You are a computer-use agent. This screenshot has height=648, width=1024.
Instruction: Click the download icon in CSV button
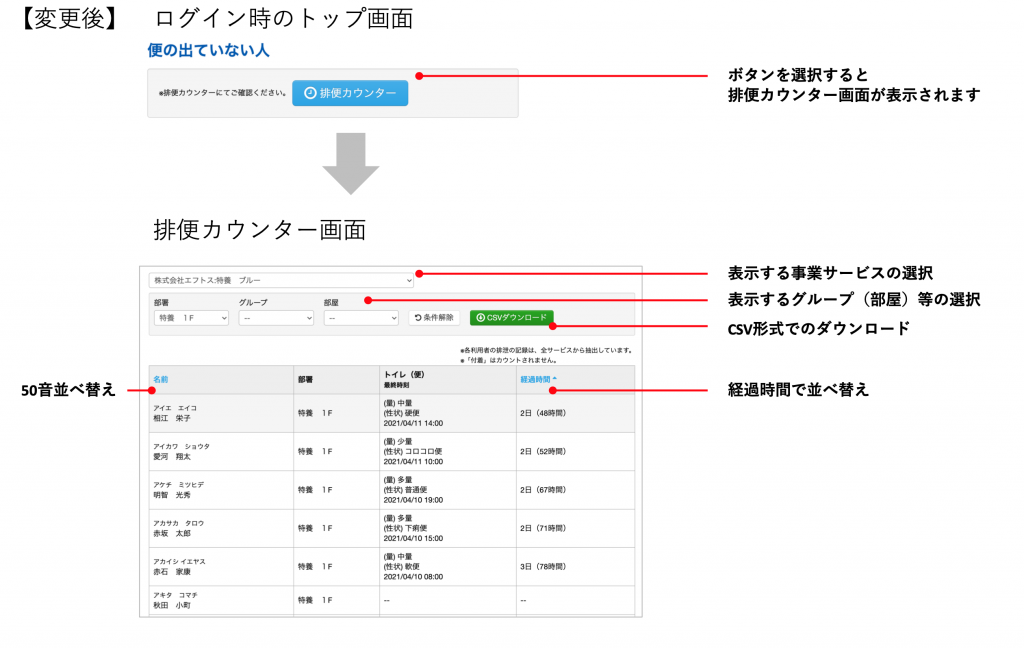(x=480, y=318)
